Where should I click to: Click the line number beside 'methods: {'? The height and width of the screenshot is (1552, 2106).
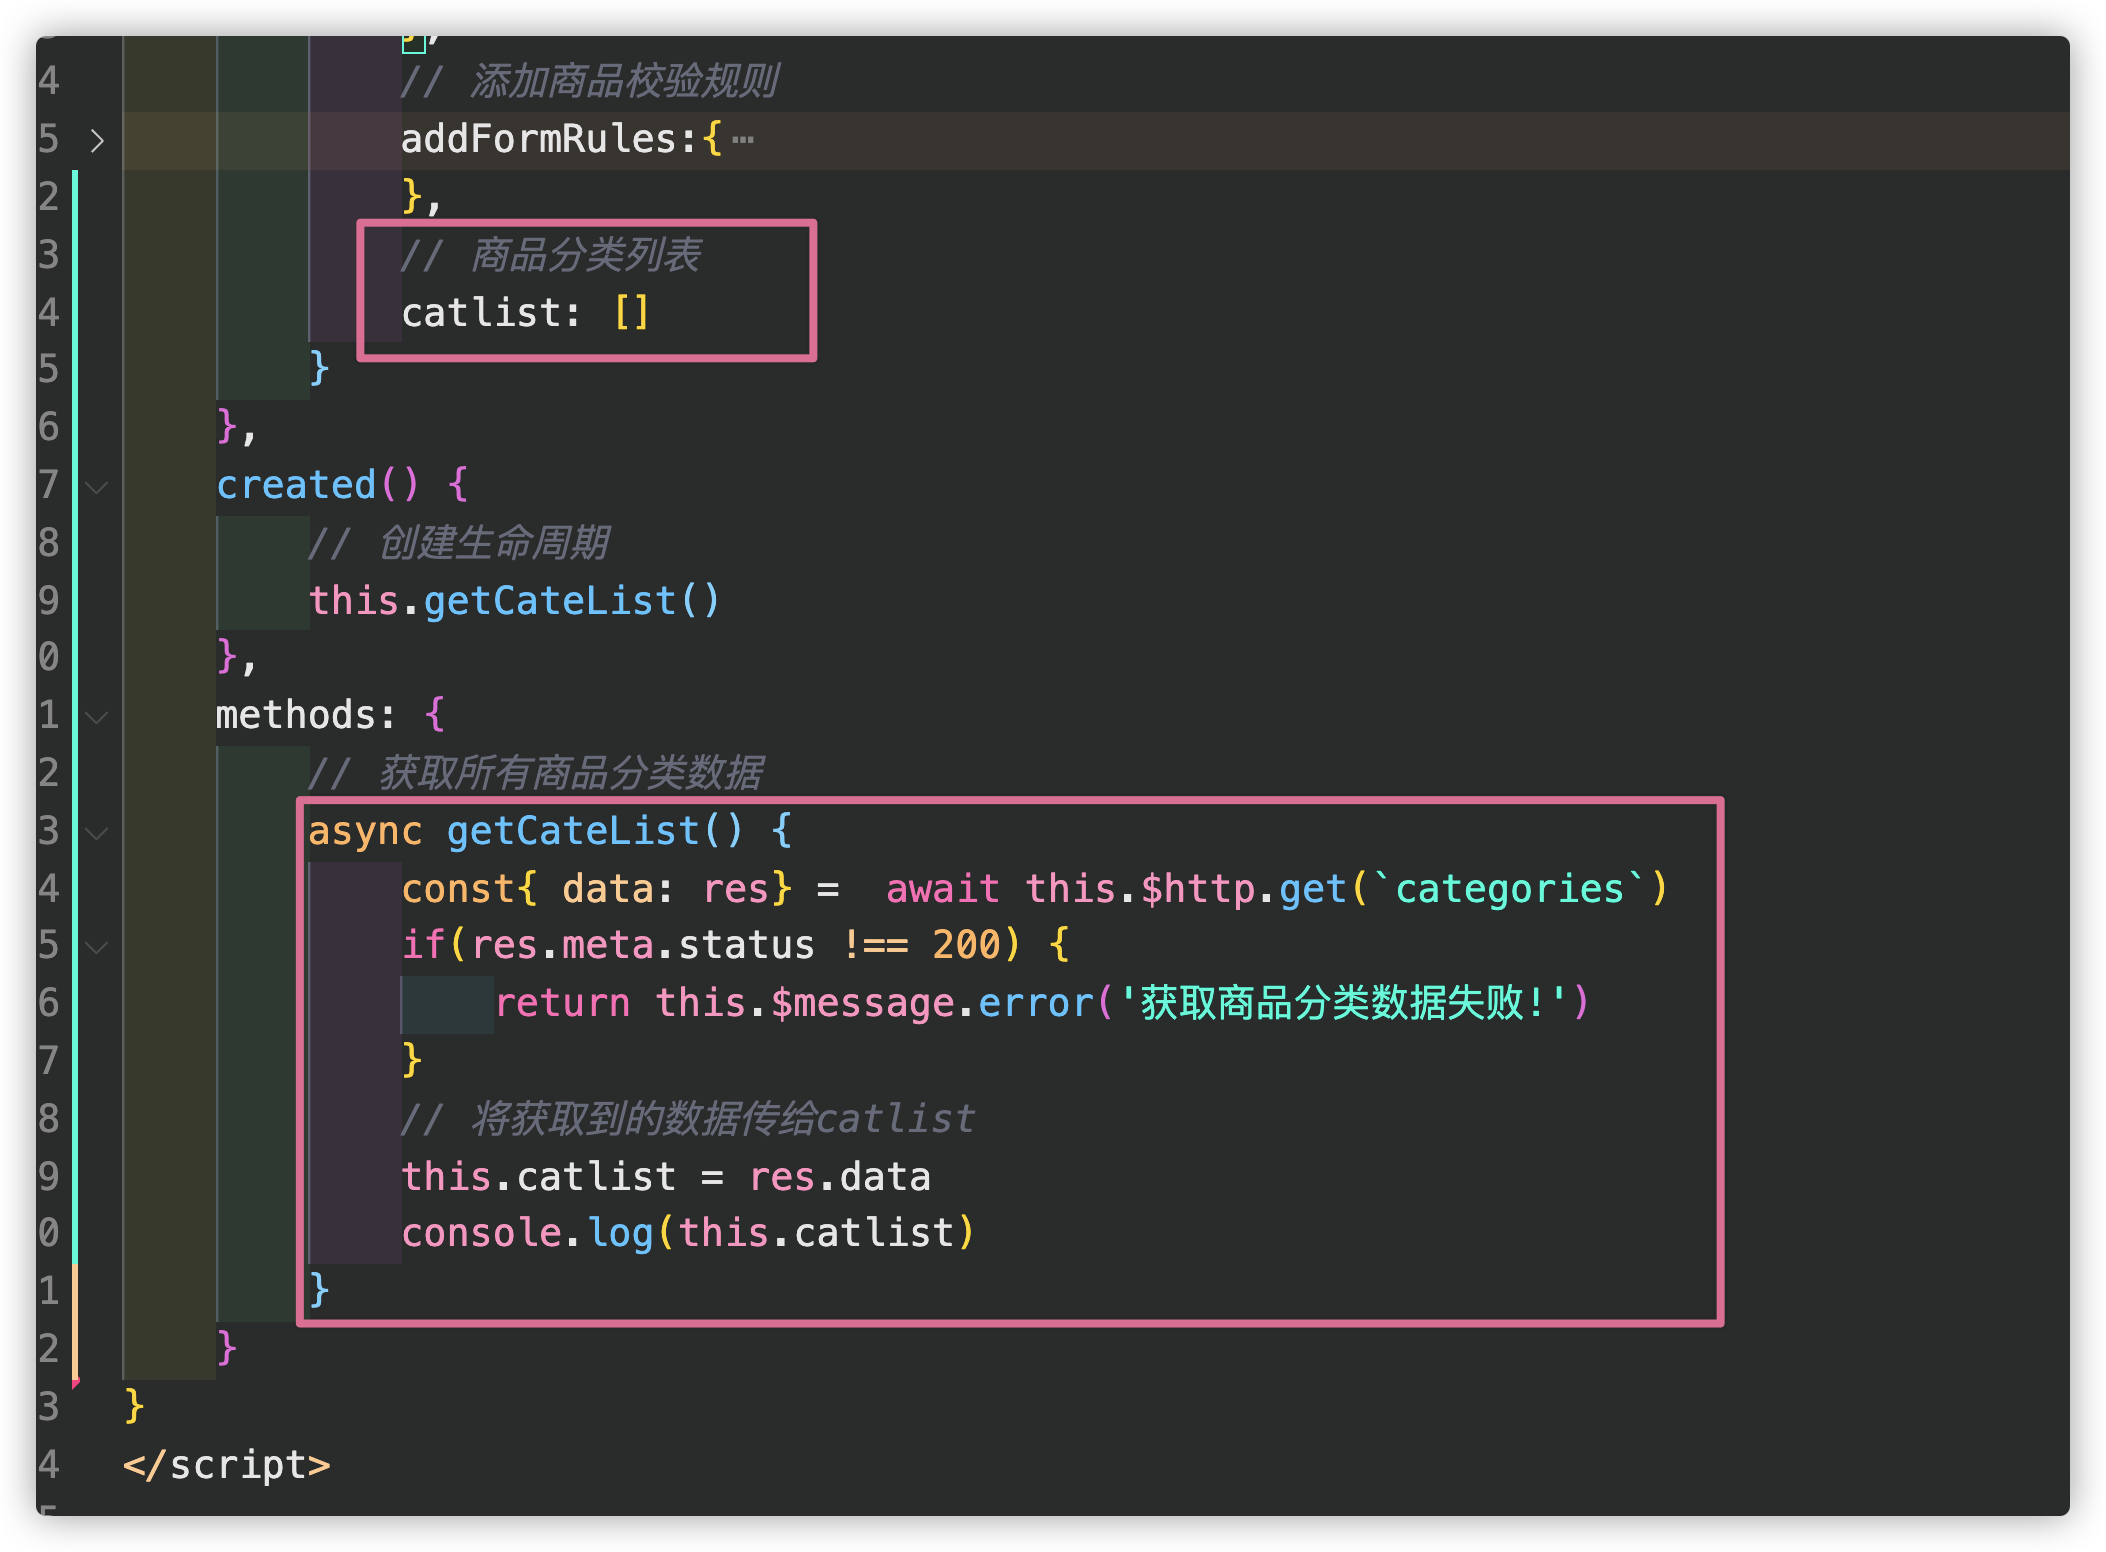pos(49,715)
